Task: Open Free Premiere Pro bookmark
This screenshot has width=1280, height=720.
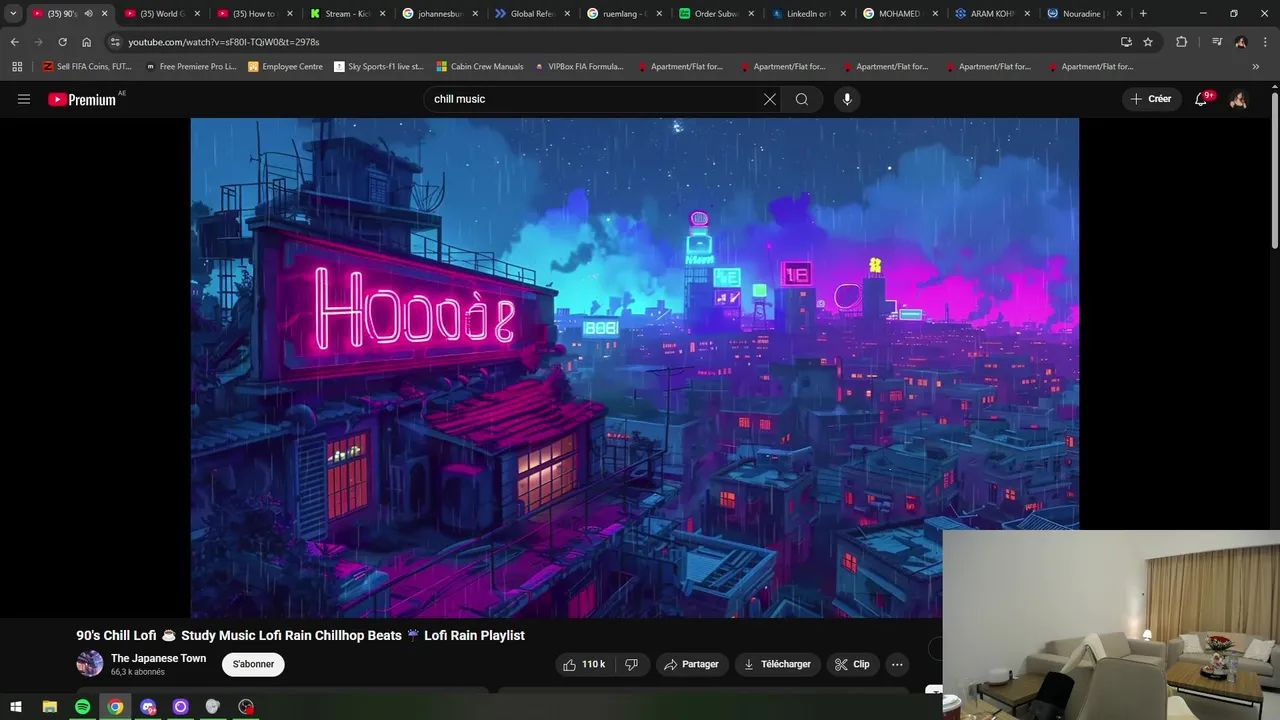Action: [191, 67]
